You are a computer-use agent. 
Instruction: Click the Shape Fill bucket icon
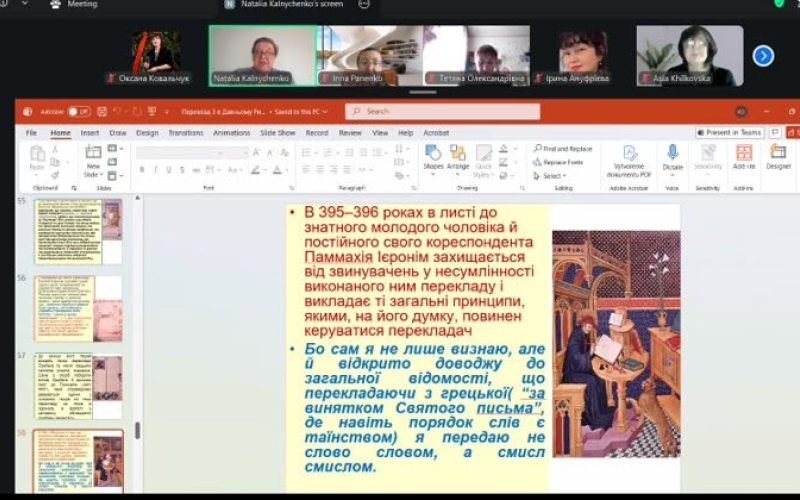[504, 148]
